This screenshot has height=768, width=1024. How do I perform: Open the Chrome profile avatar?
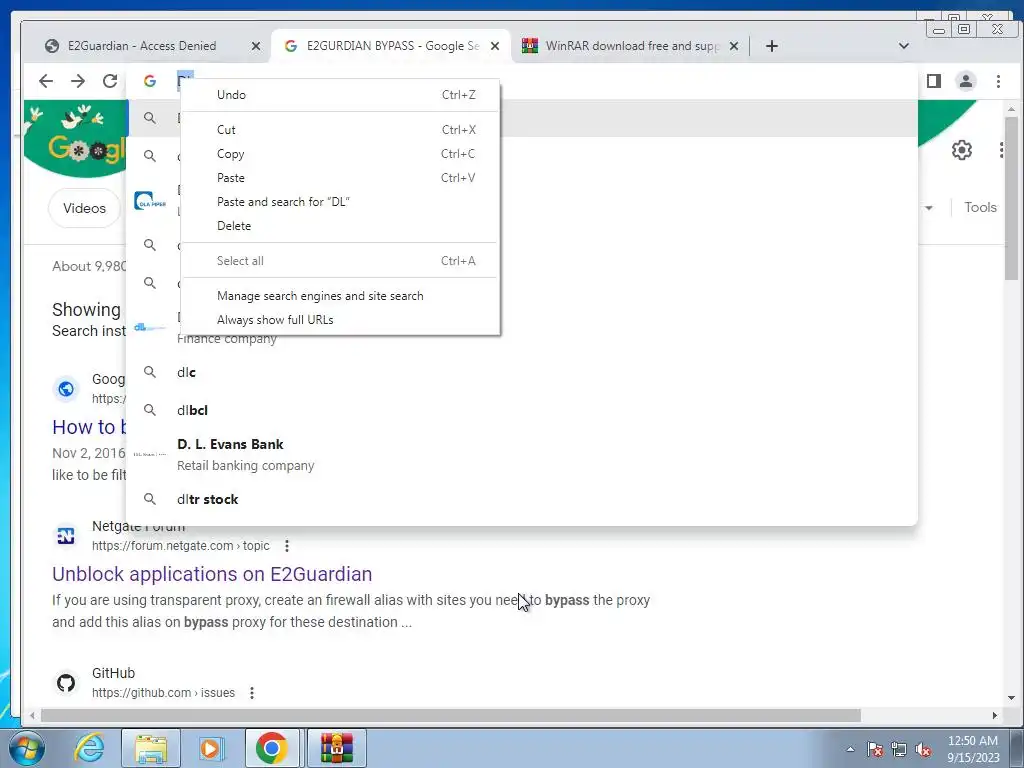click(965, 81)
